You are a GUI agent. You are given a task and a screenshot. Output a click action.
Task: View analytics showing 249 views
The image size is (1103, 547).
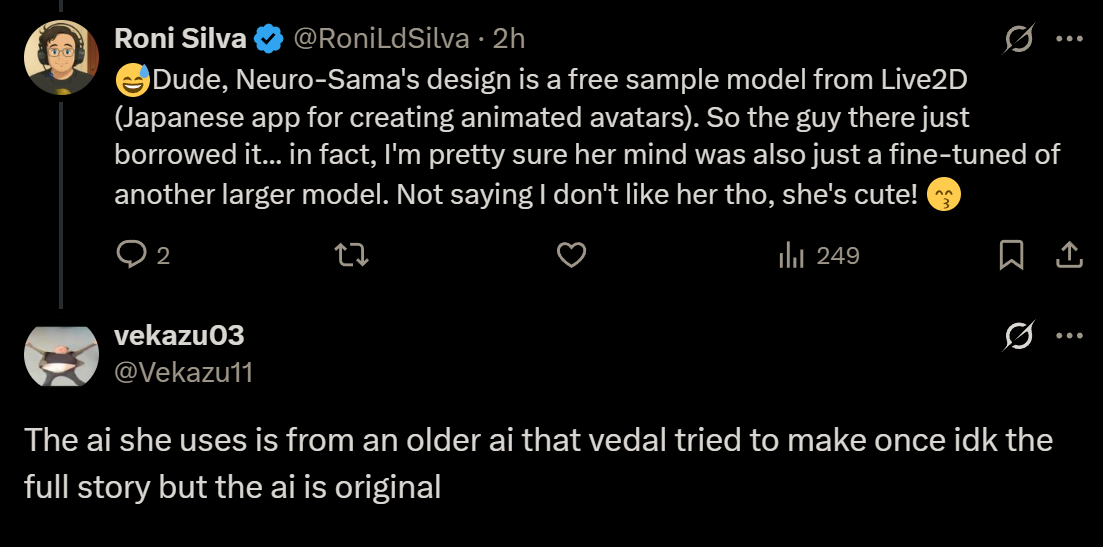coord(819,256)
